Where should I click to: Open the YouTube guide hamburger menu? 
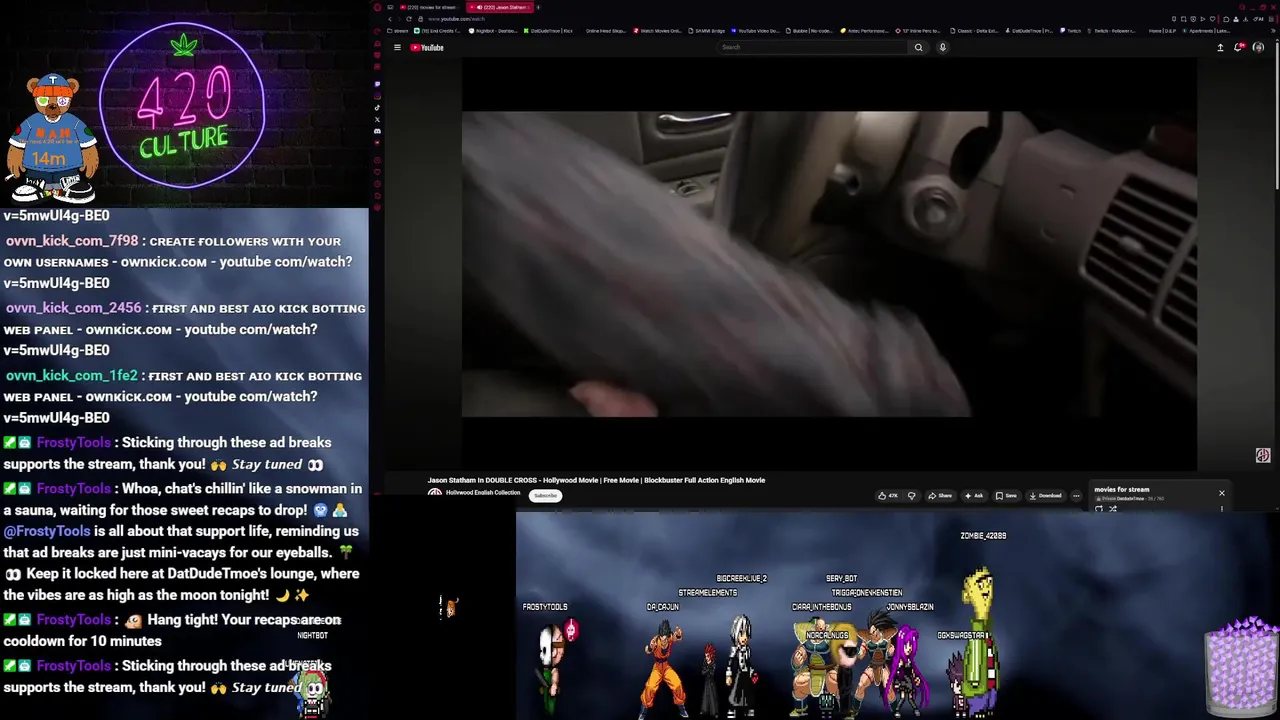[397, 47]
